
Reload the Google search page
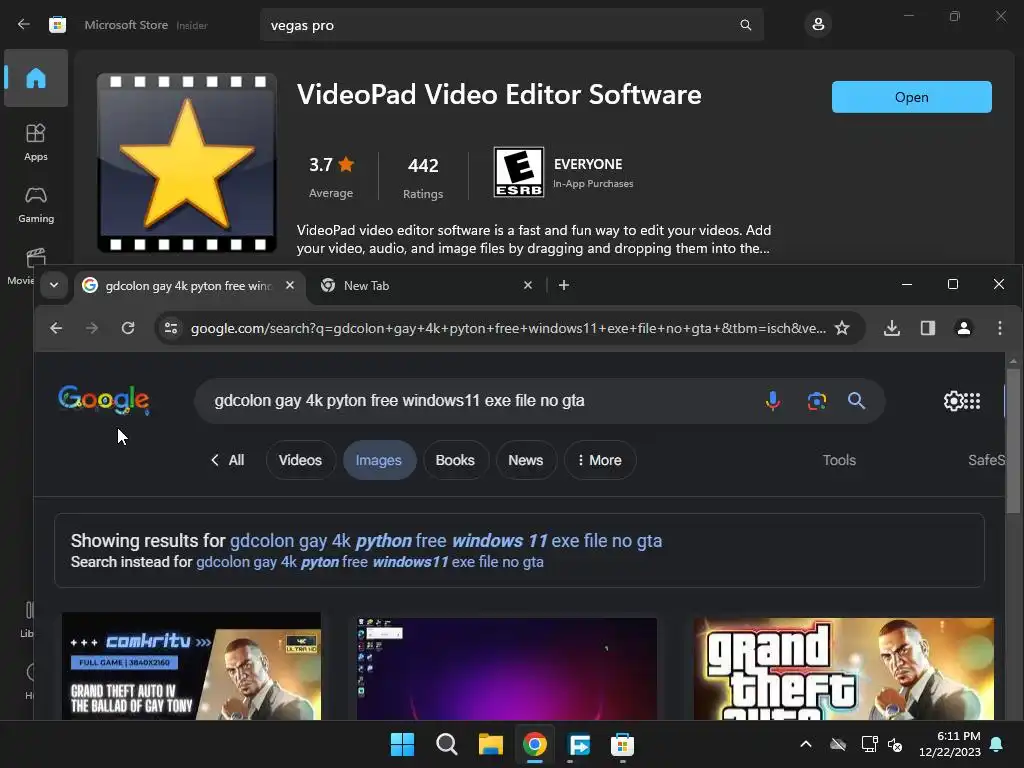coord(128,328)
